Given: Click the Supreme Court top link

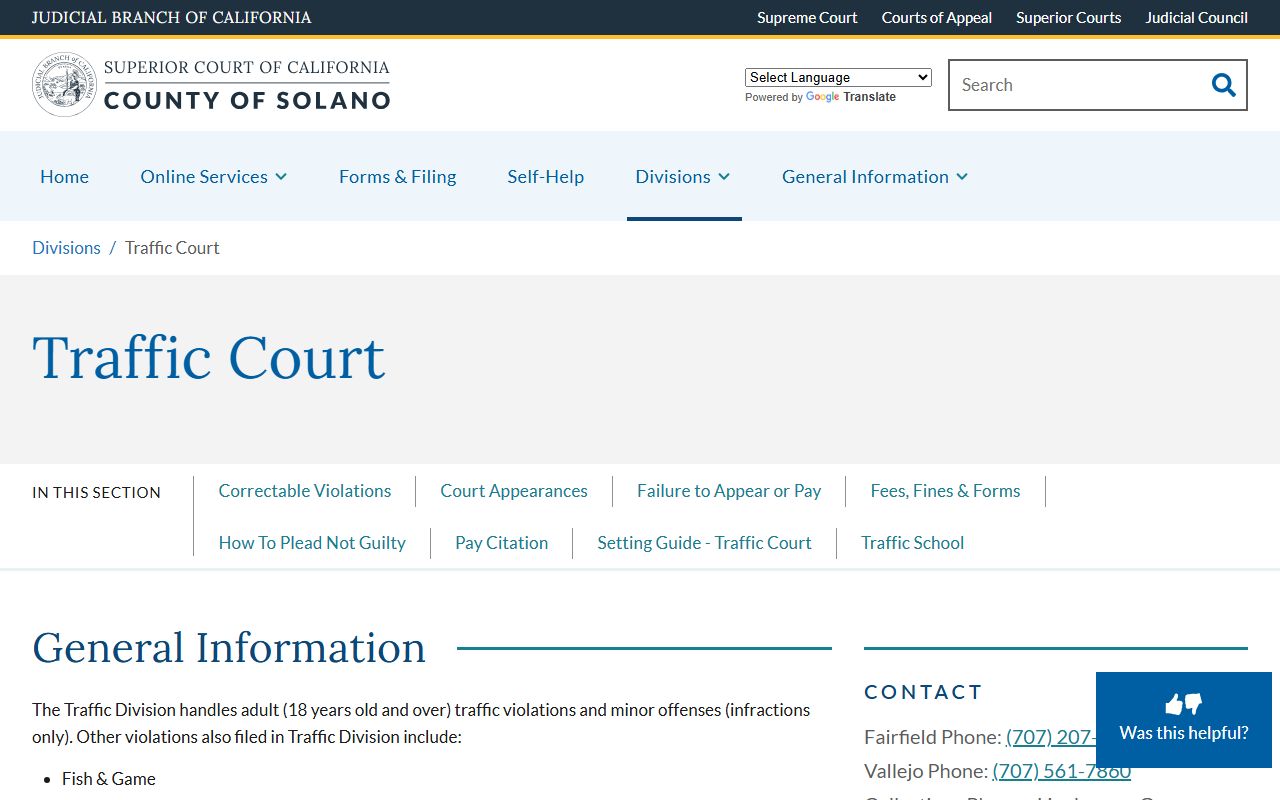Looking at the screenshot, I should point(807,17).
